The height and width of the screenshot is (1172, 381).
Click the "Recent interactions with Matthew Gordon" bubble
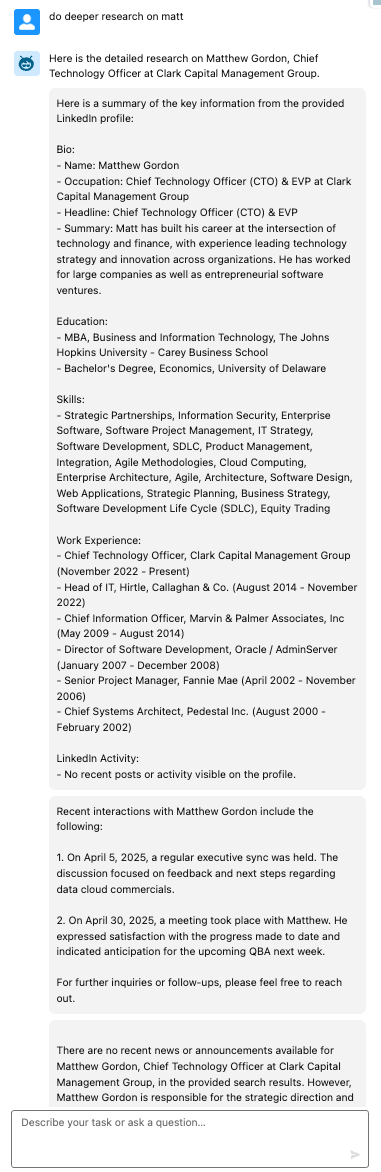(208, 905)
